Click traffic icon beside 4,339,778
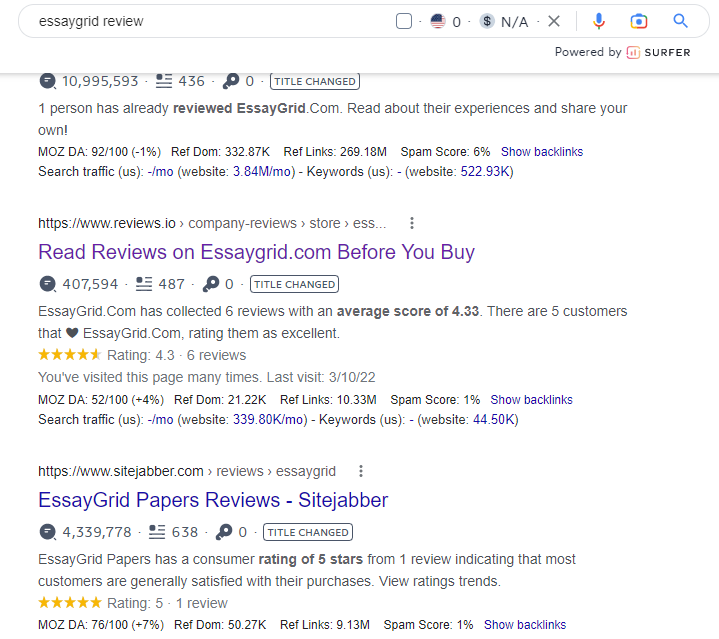The height and width of the screenshot is (639, 719). [48, 532]
